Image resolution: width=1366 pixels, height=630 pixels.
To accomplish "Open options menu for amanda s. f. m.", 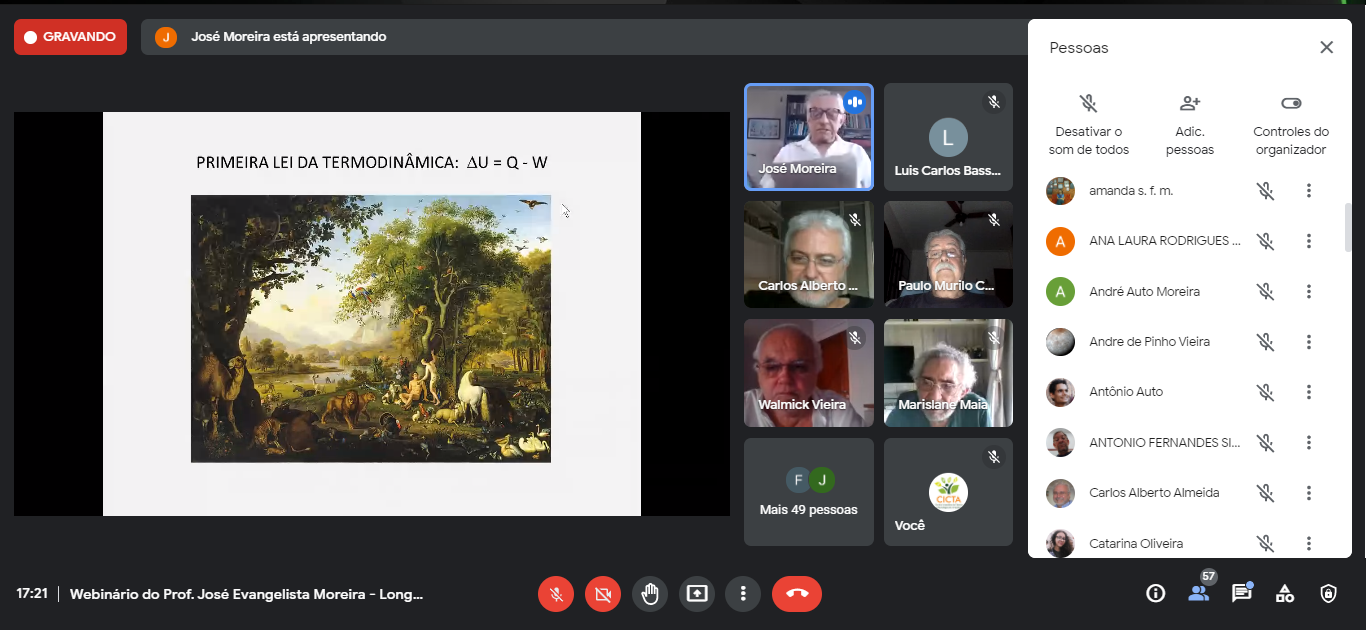I will (1309, 191).
